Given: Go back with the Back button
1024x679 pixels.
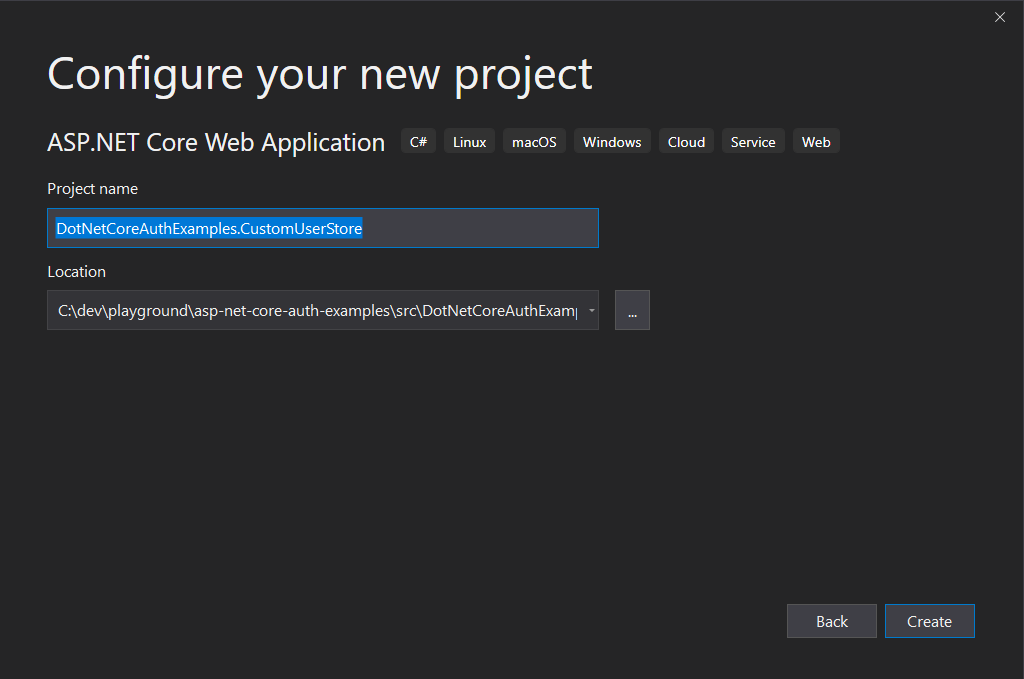Looking at the screenshot, I should pos(831,621).
